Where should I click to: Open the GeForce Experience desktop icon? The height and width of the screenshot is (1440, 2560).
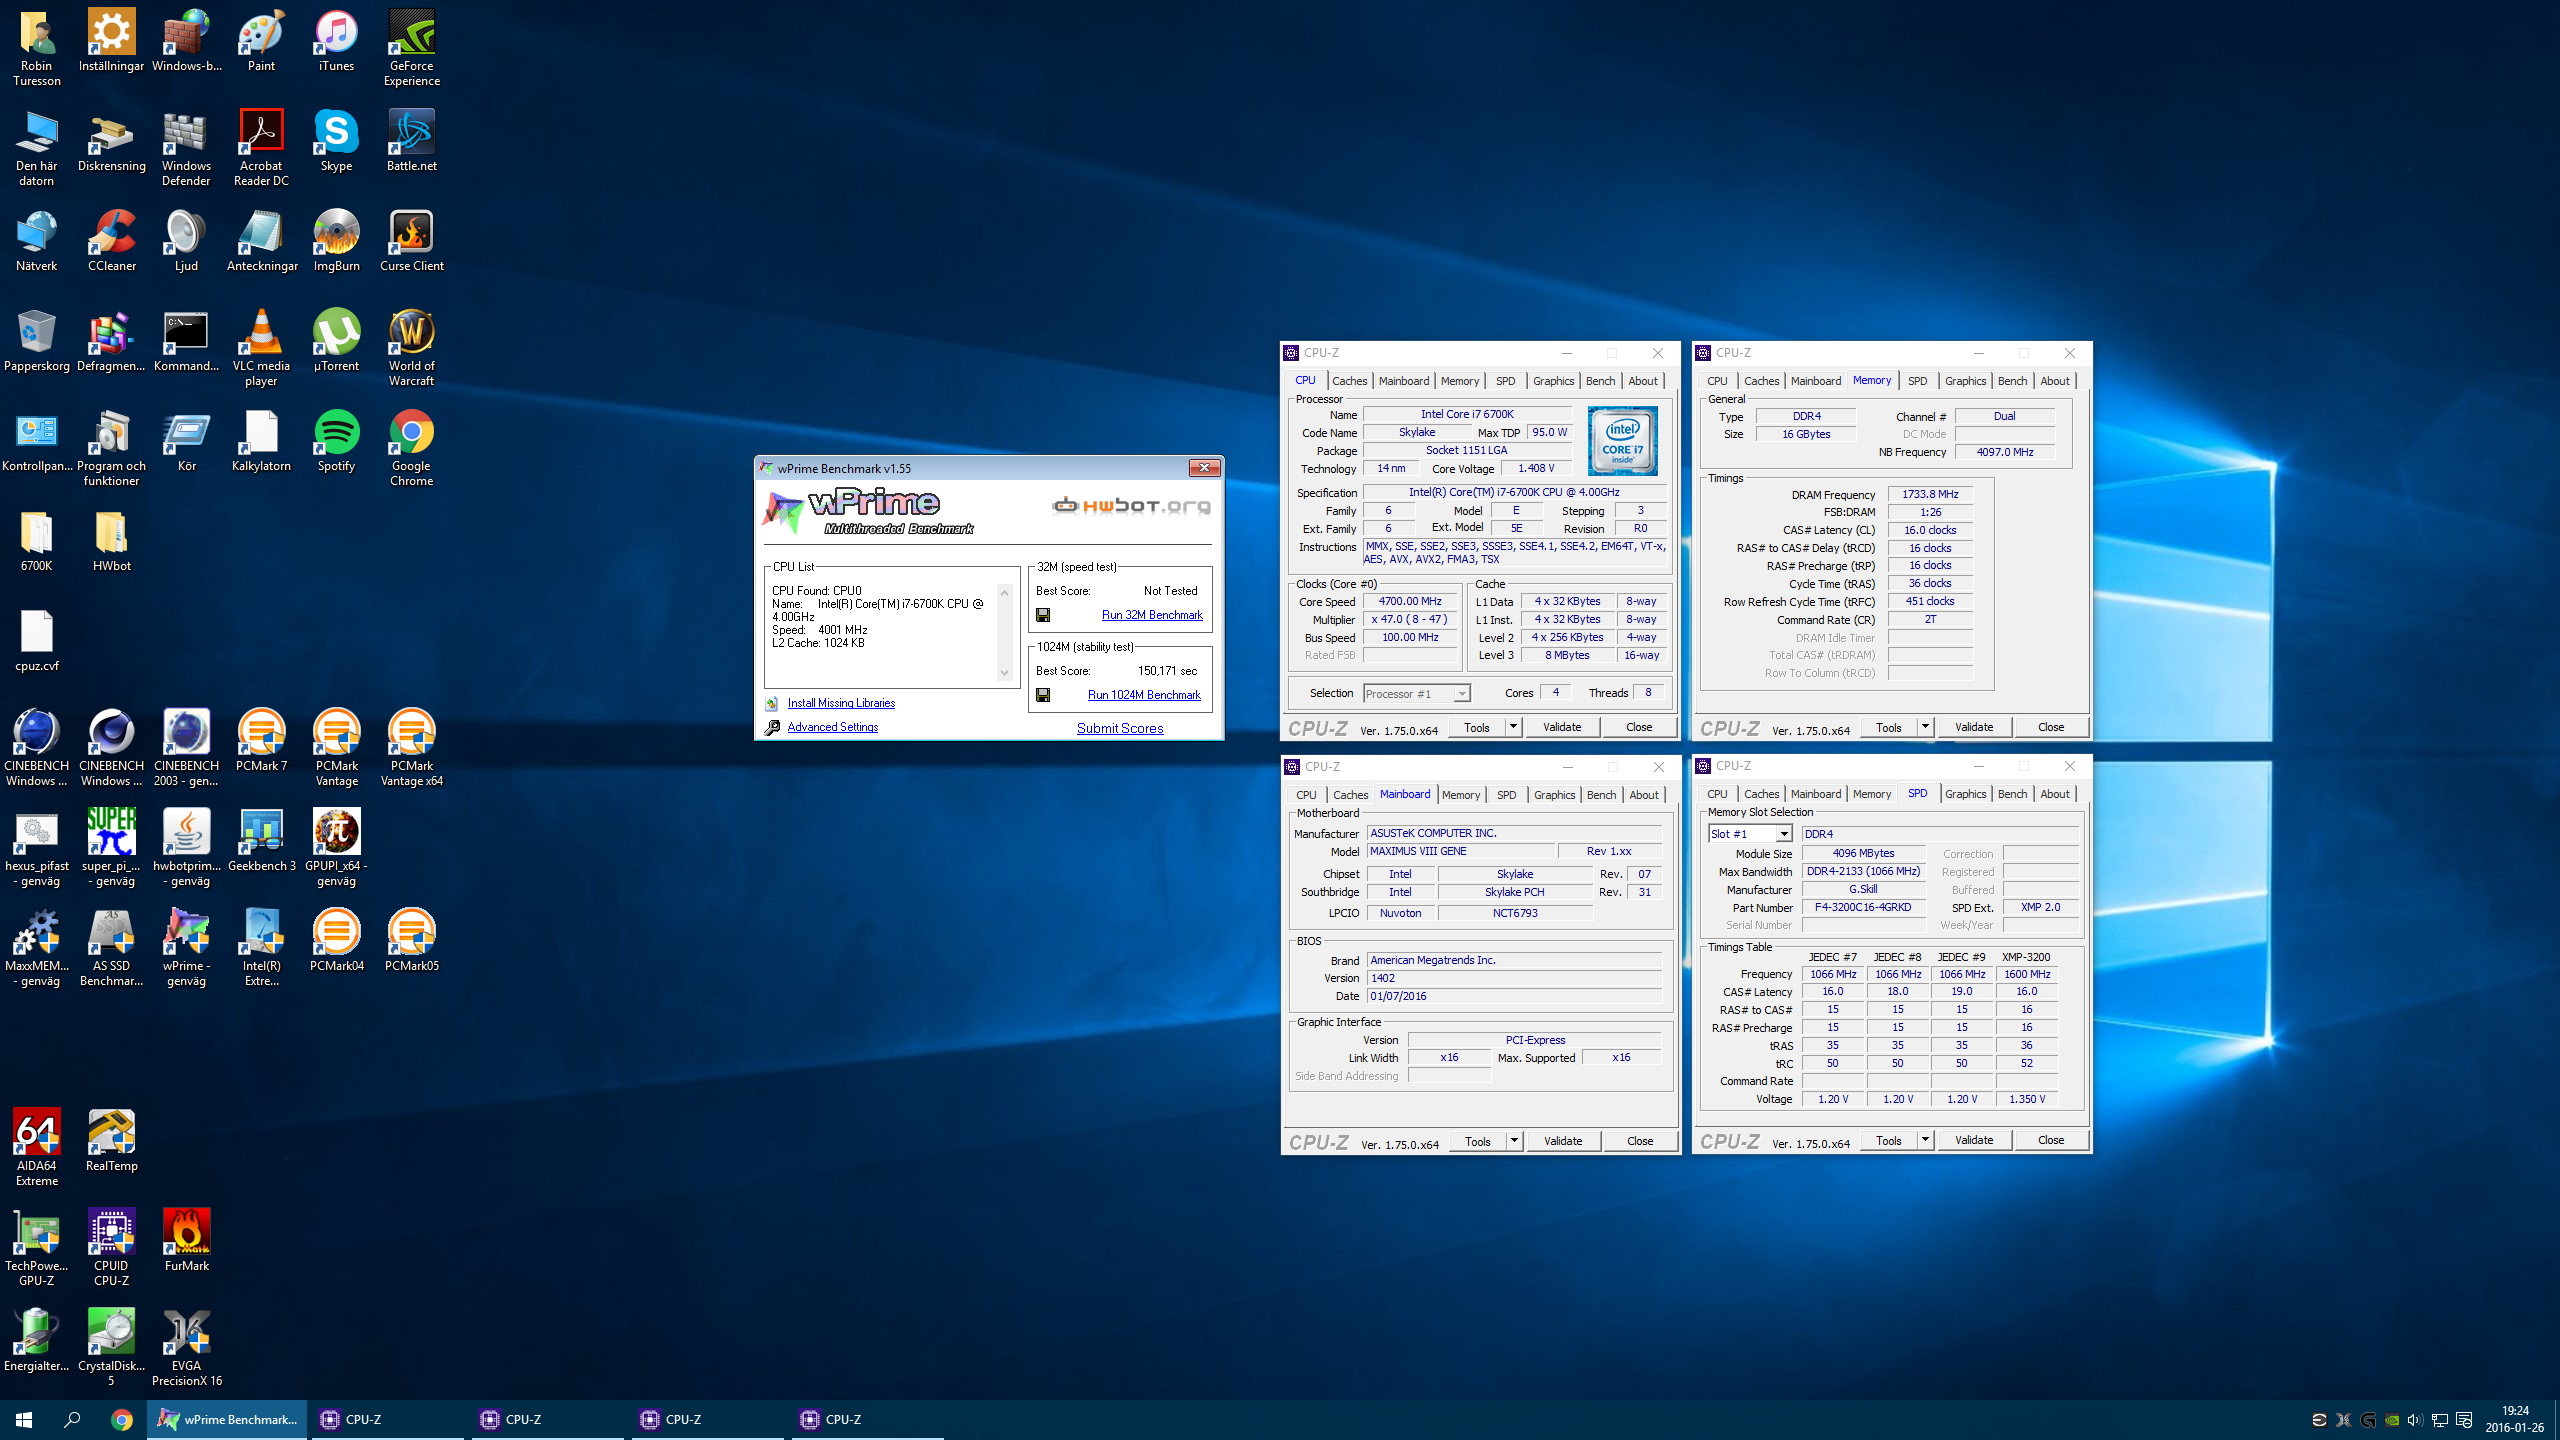411,47
